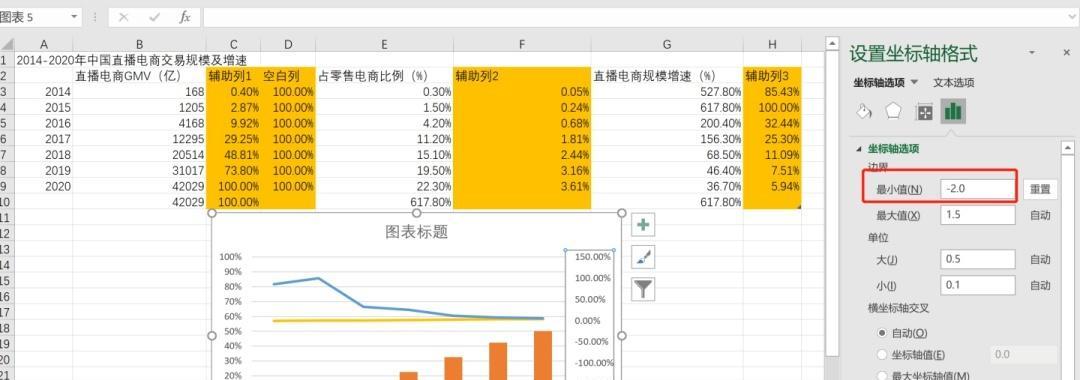
Task: Select the Effects pentagon icon
Action: (893, 112)
